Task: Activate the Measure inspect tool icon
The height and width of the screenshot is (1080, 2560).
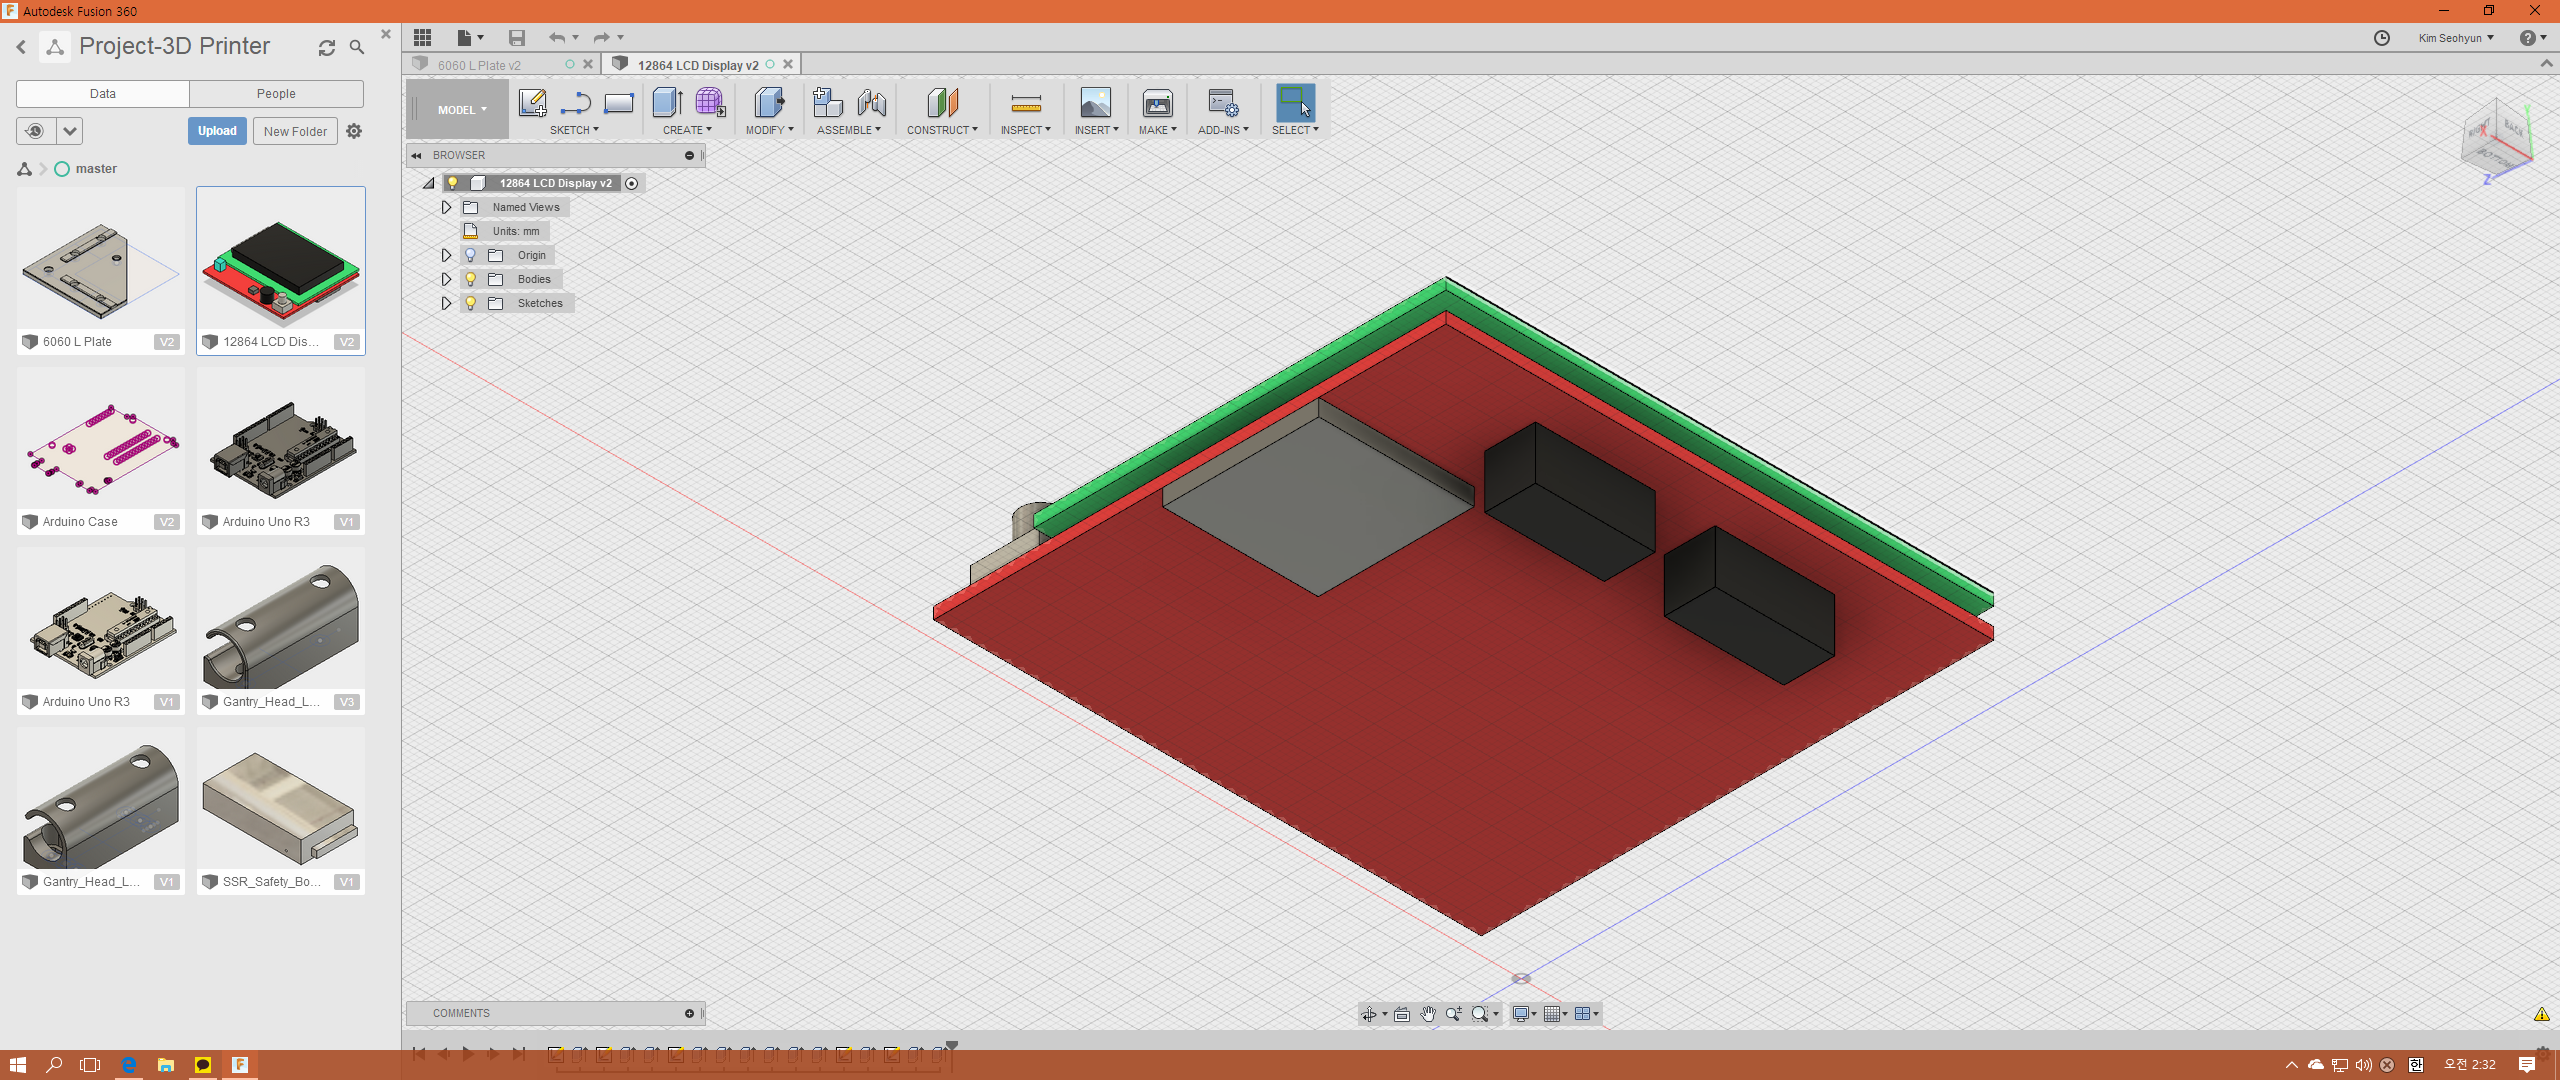Action: [1026, 102]
